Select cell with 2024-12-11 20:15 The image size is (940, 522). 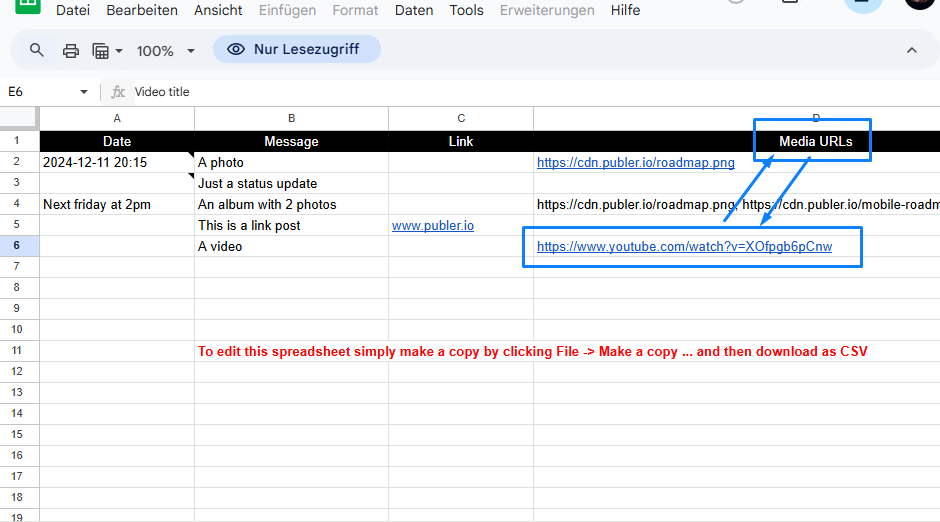click(x=117, y=162)
